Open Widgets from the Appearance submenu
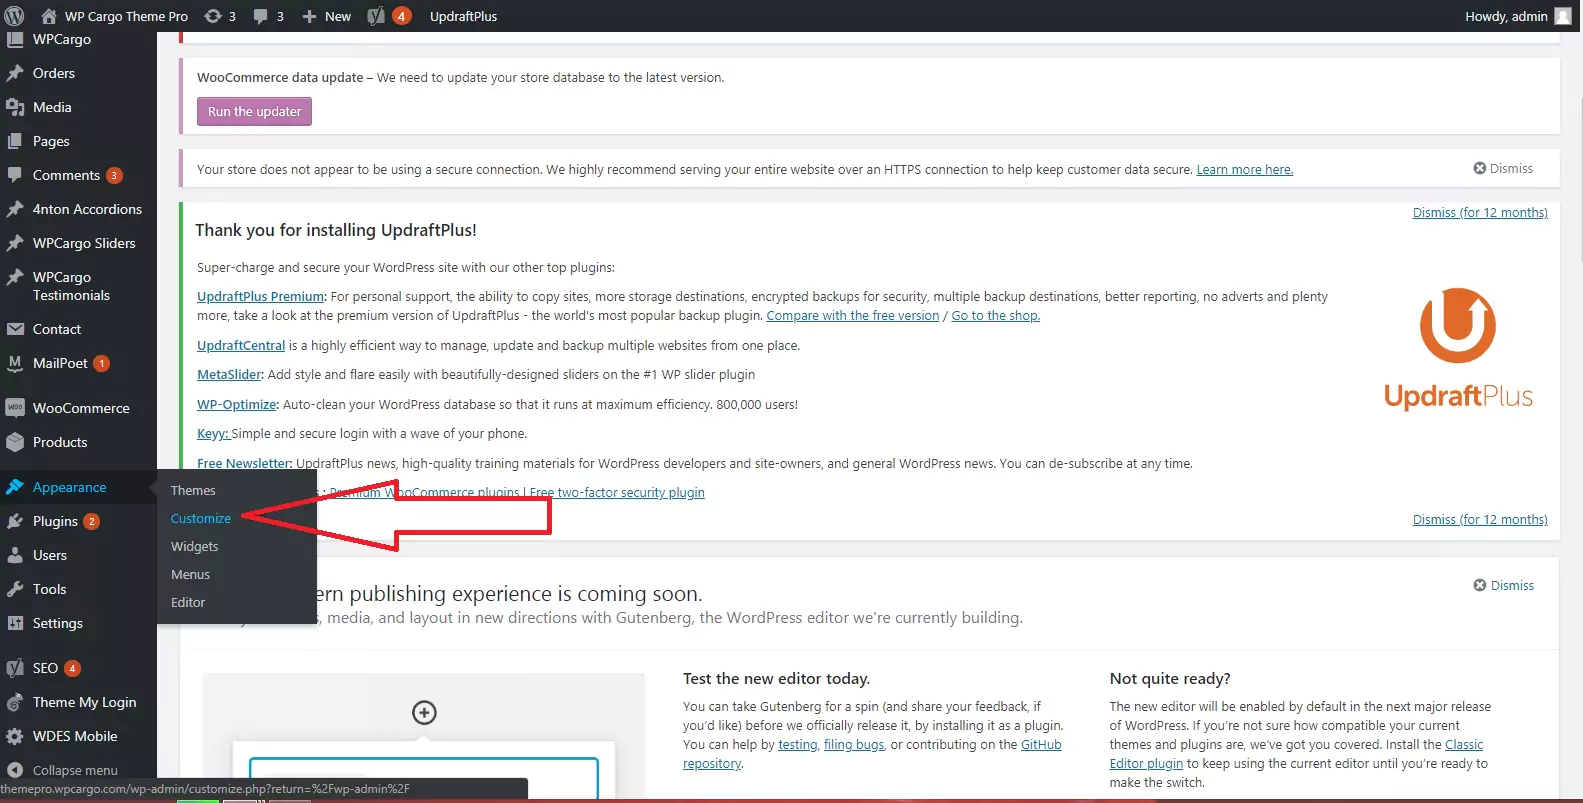This screenshot has height=803, width=1583. point(194,546)
